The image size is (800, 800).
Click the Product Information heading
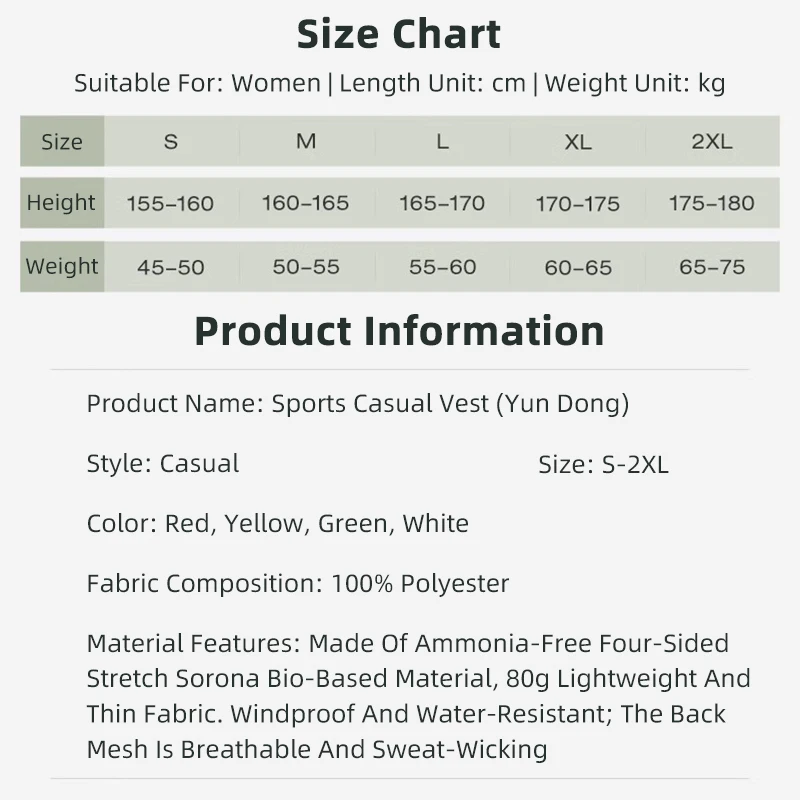pos(399,331)
